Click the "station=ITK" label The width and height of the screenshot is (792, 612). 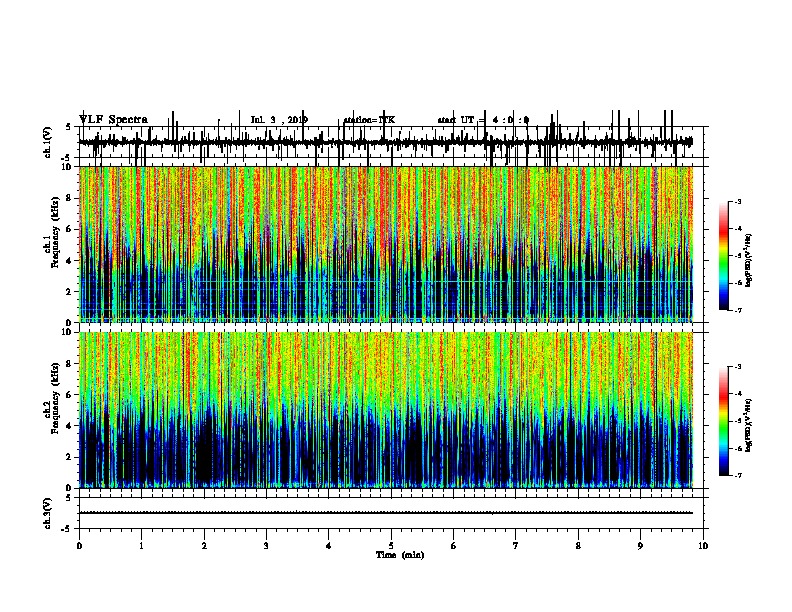tap(369, 120)
